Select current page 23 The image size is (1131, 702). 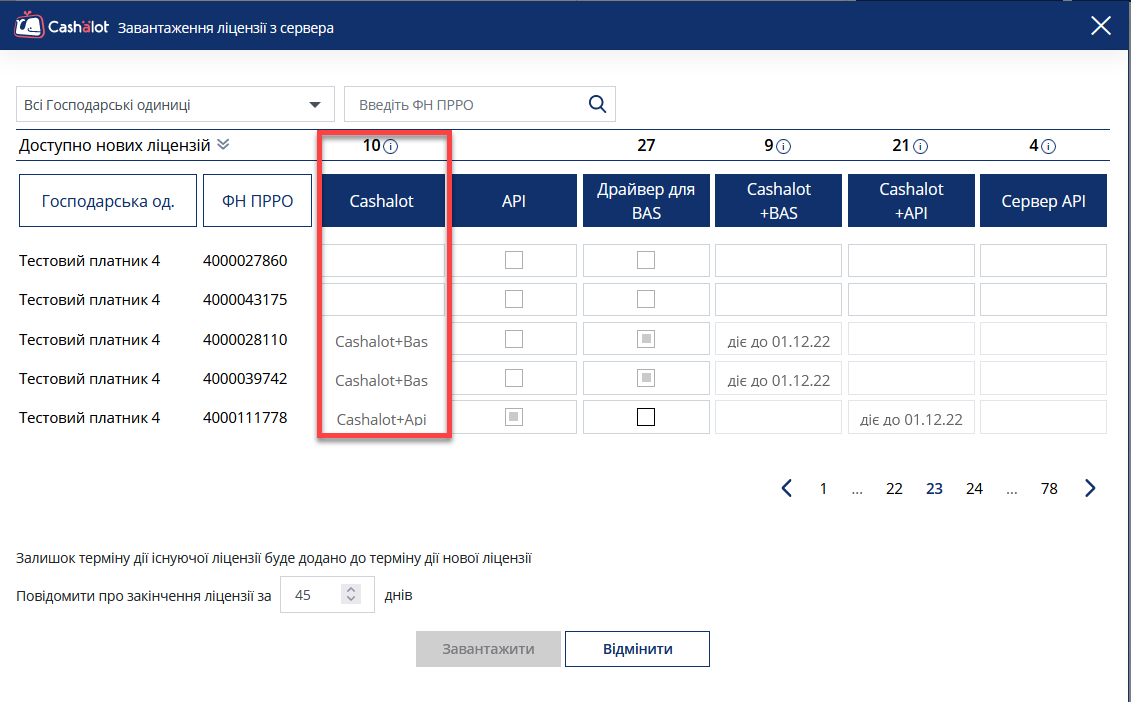coord(934,489)
